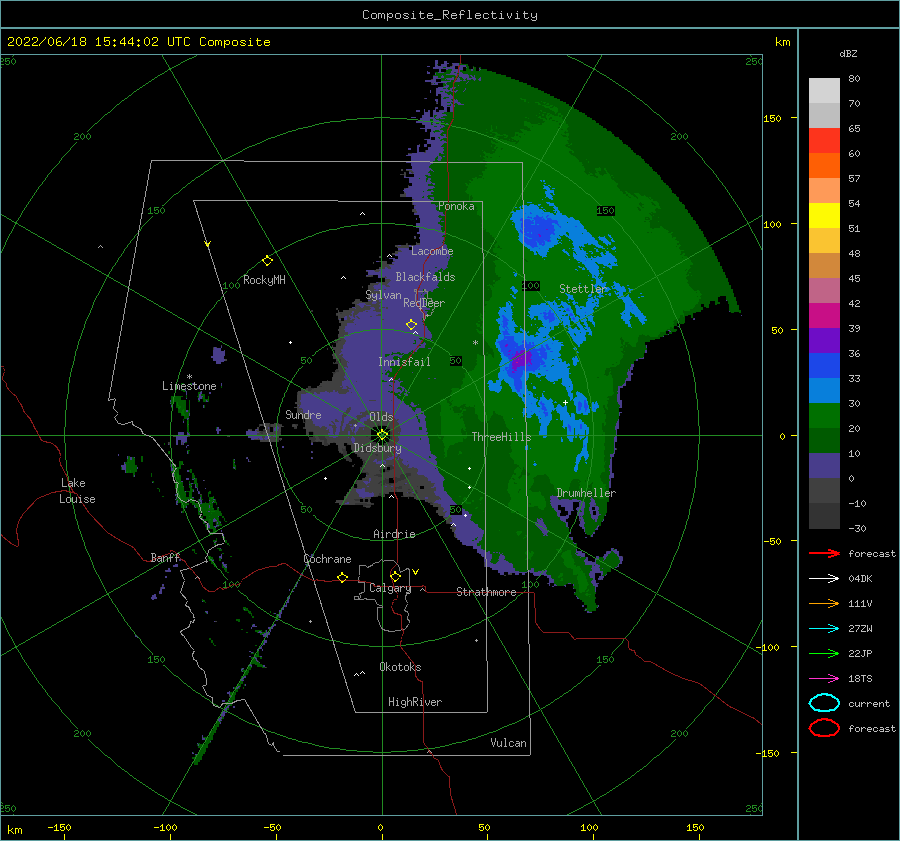The height and width of the screenshot is (841, 900).
Task: Click the Lacombe city label
Action: [x=432, y=251]
